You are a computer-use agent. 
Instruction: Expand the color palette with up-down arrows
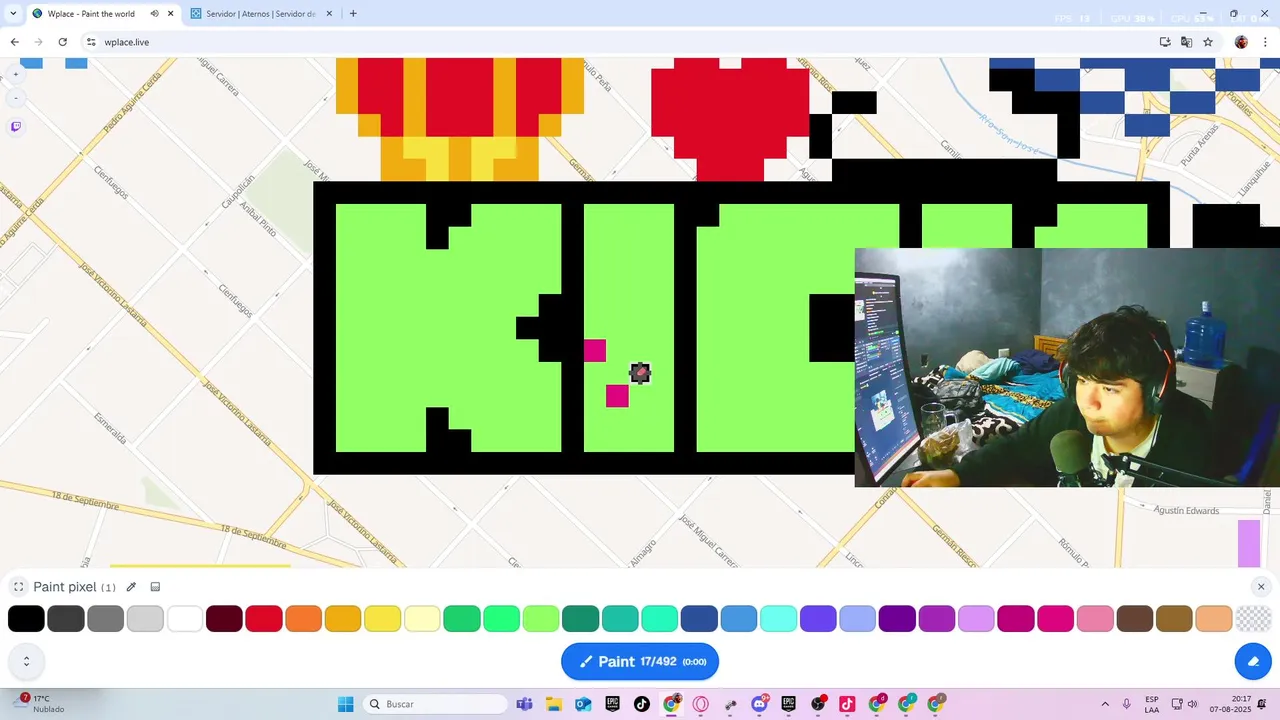[x=26, y=661]
